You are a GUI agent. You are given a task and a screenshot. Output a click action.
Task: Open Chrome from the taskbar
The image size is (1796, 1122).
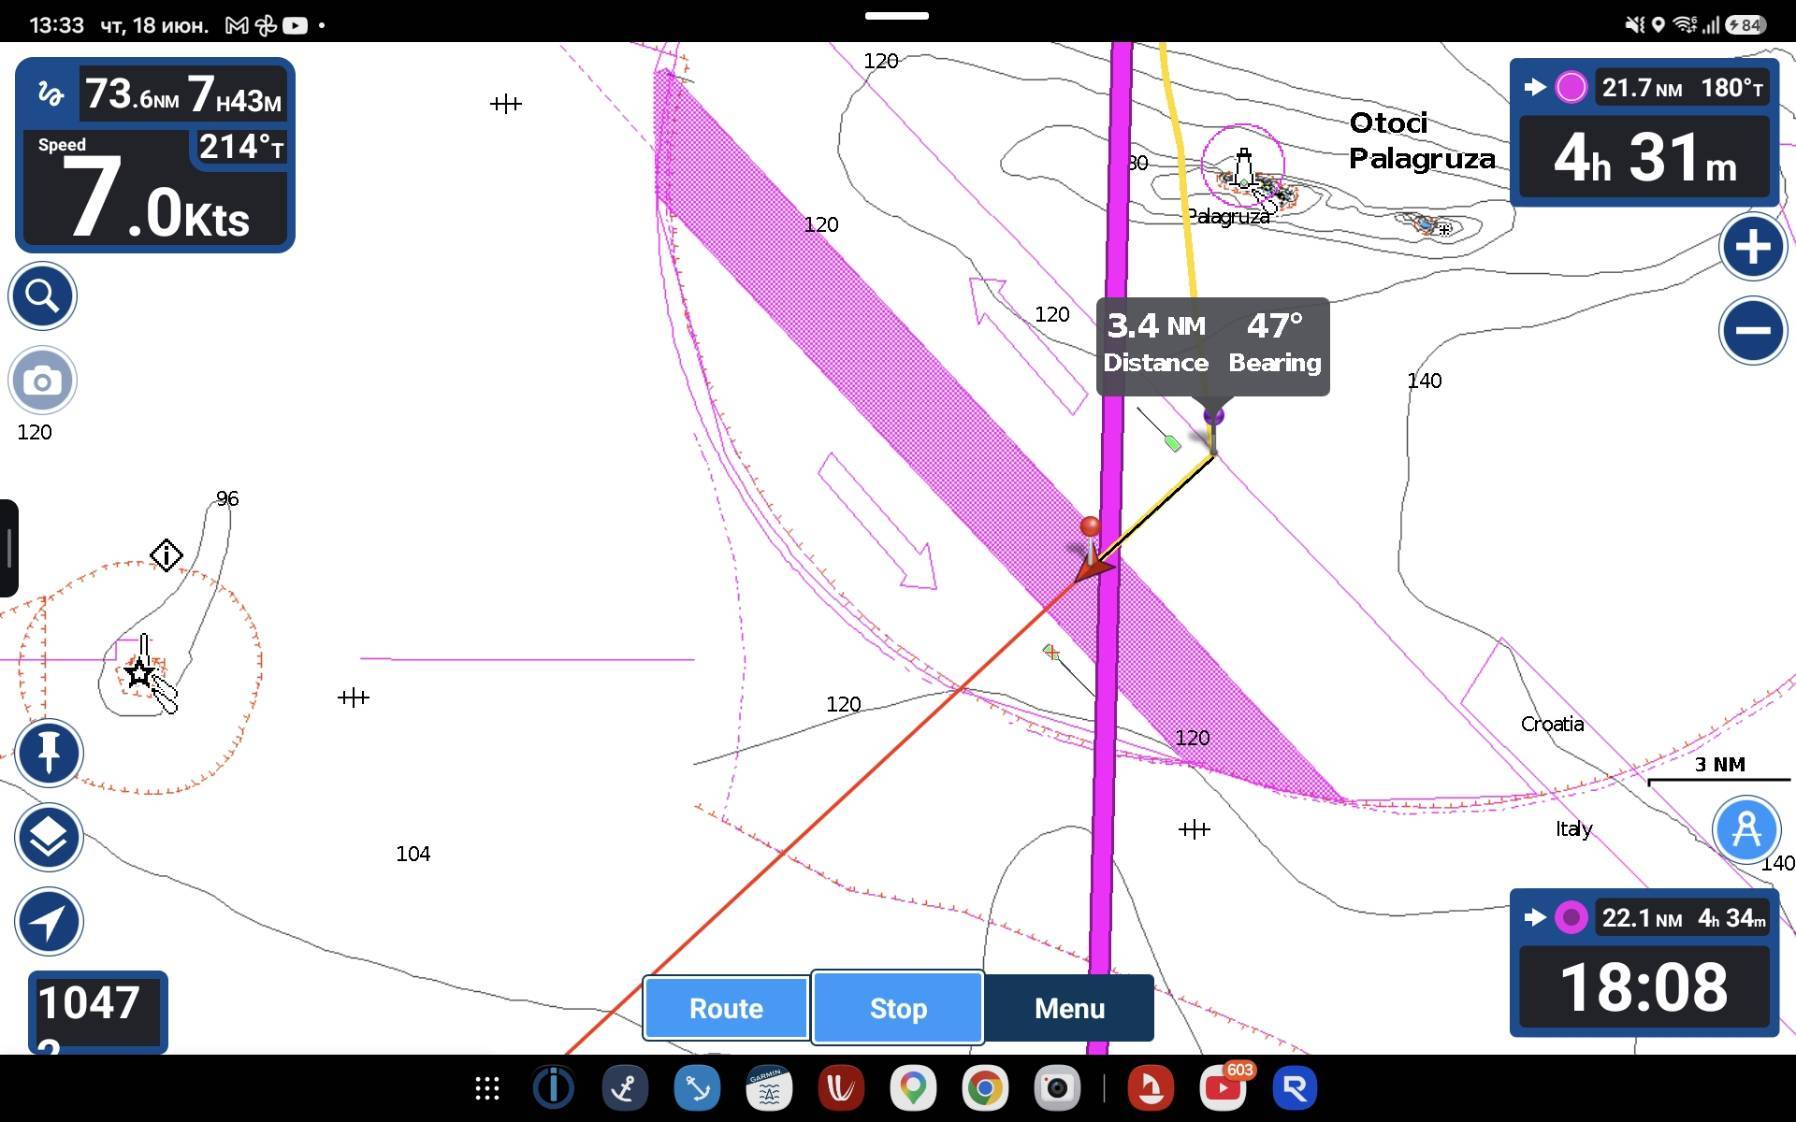985,1088
